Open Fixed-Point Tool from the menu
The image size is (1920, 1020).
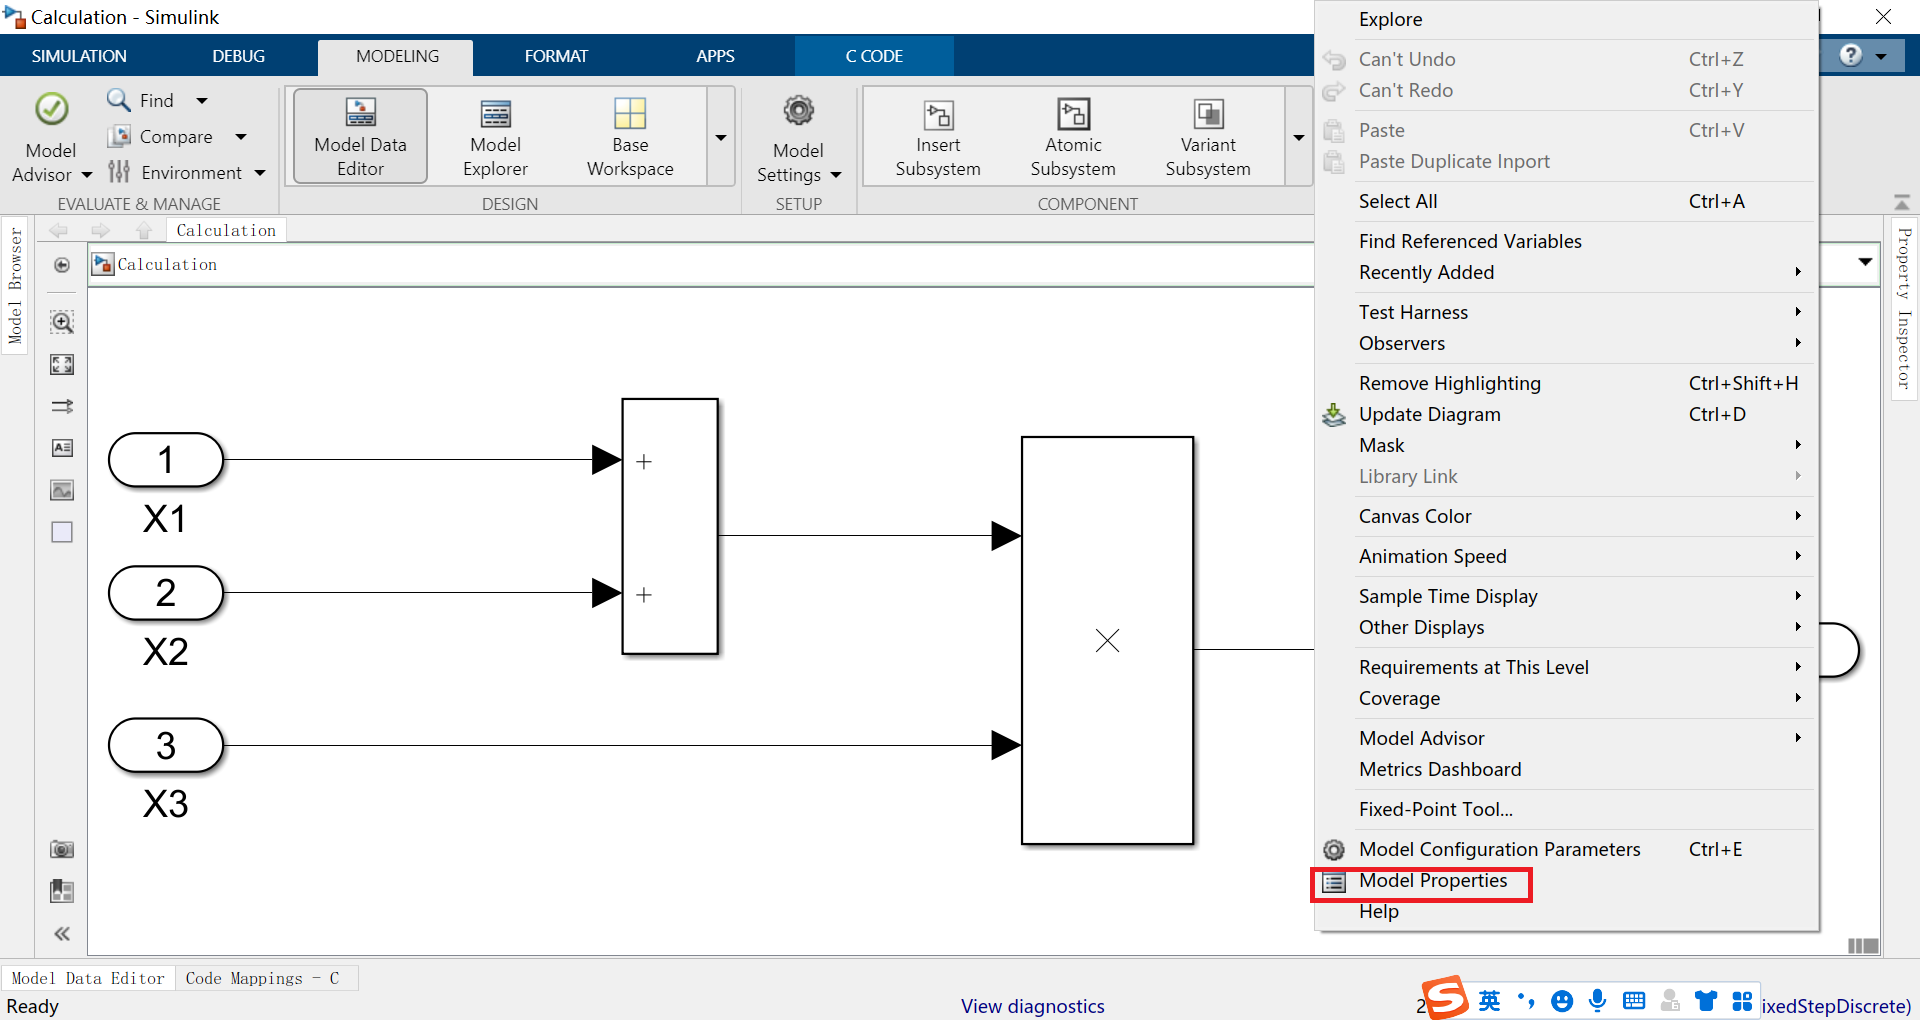tap(1566, 809)
